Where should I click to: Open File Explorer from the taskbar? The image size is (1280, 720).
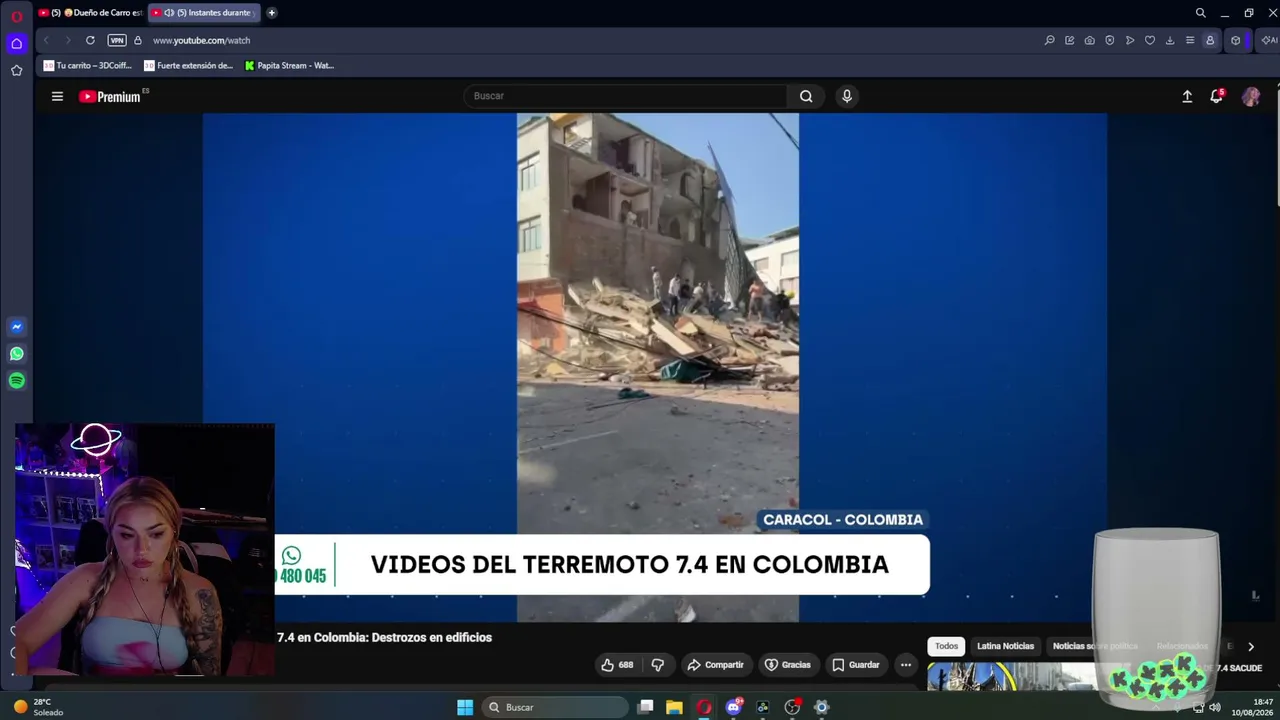point(675,707)
